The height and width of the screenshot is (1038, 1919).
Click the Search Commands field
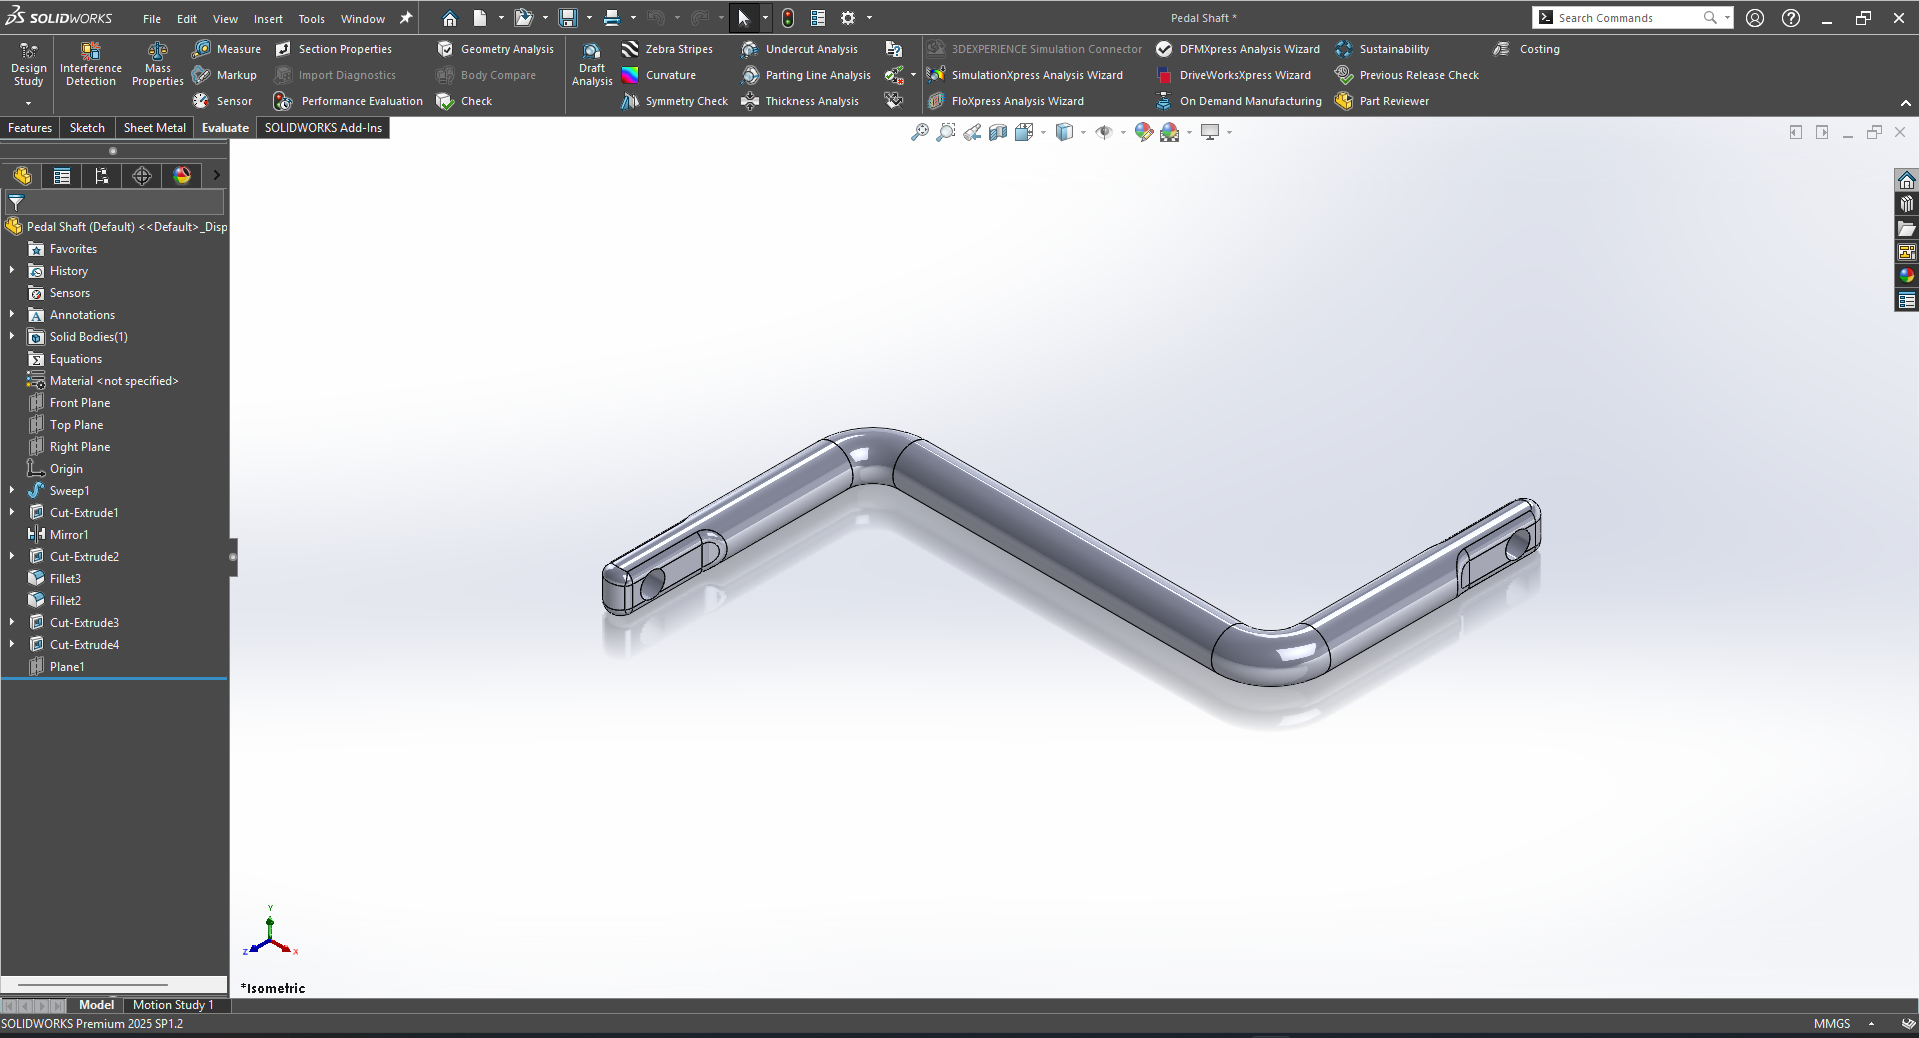coord(1627,18)
